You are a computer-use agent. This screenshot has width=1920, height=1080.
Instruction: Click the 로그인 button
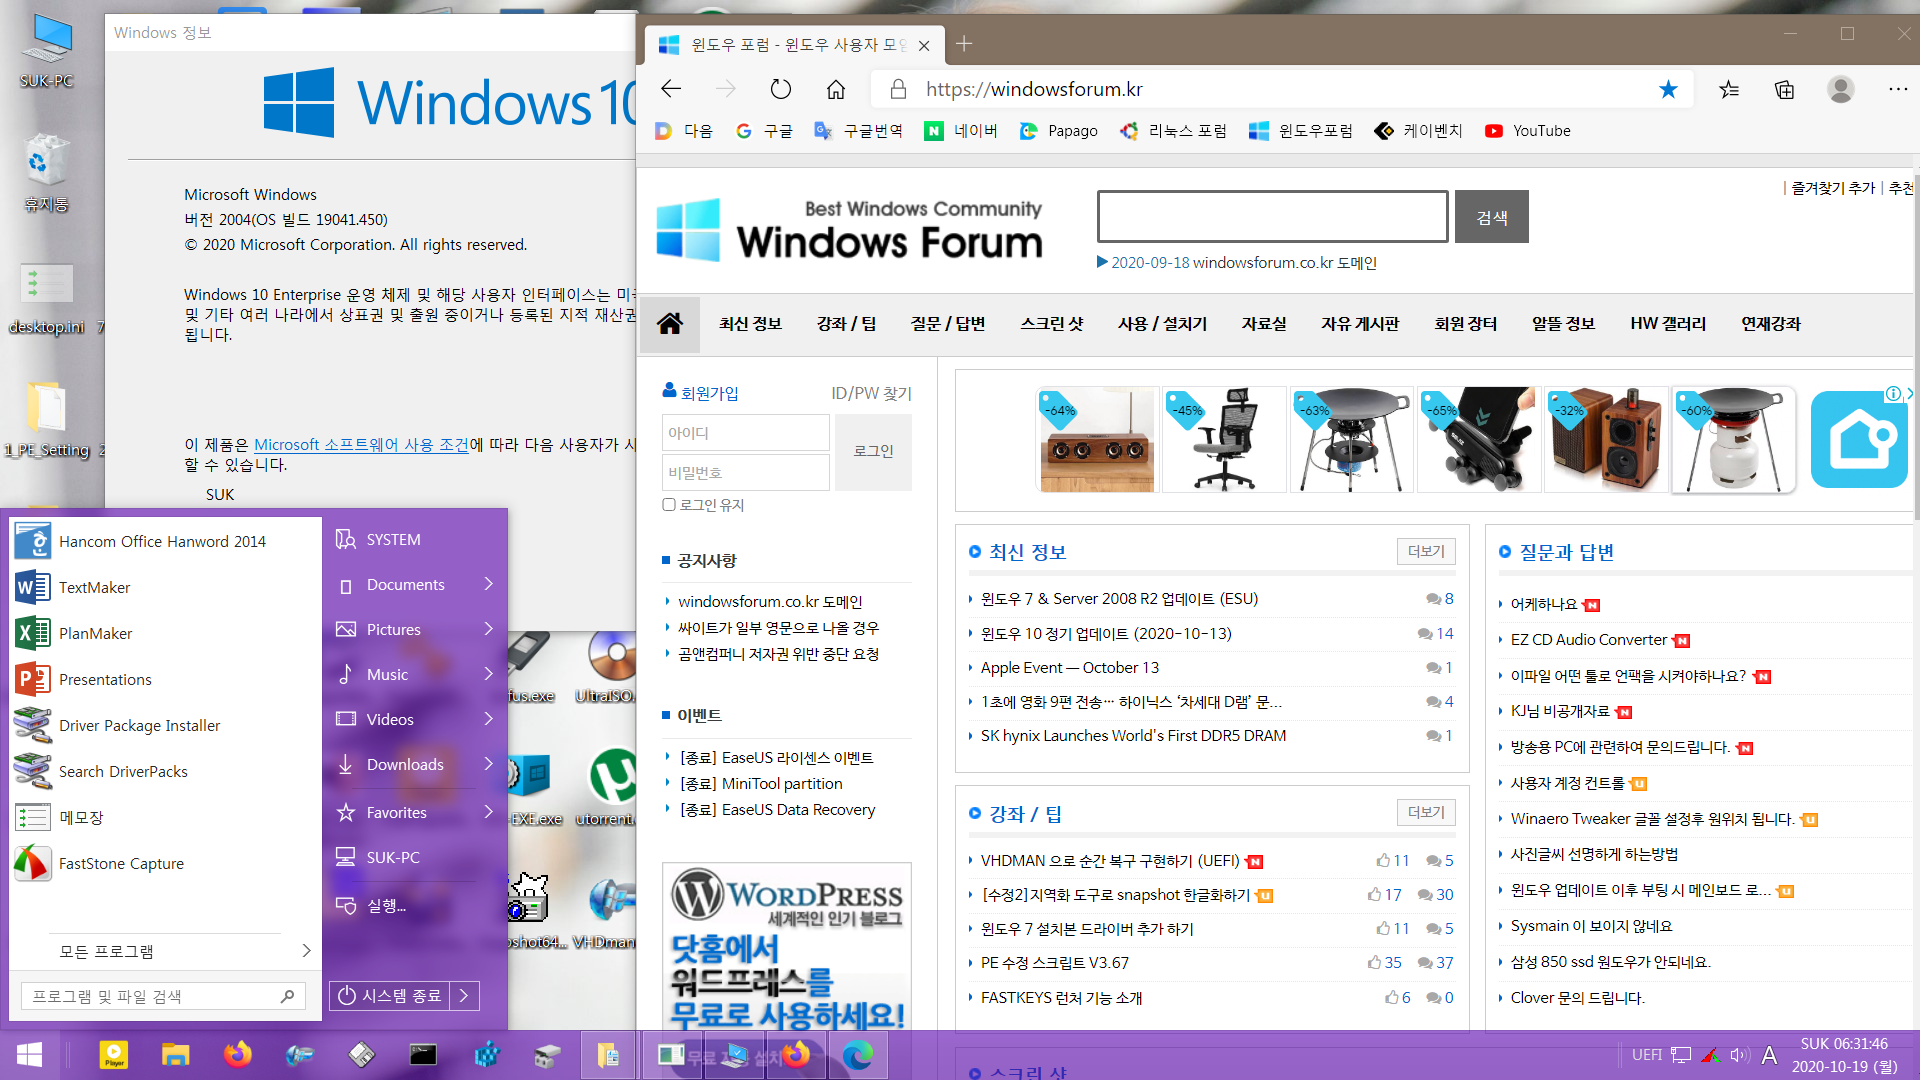coord(873,451)
